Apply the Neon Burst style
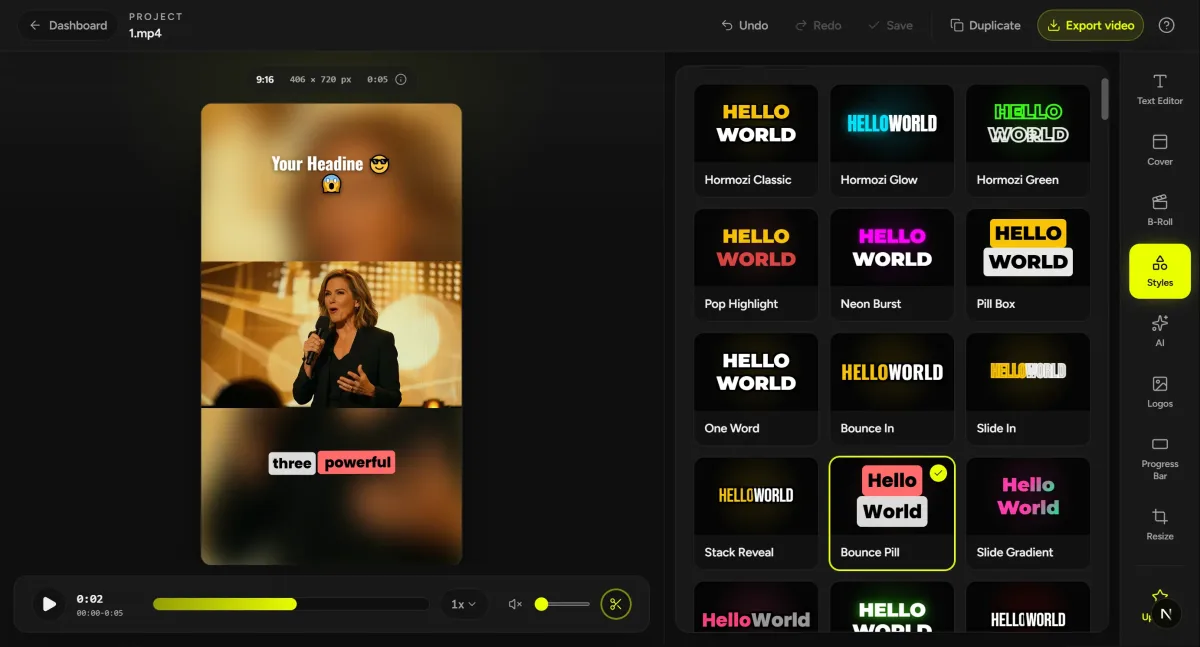 coord(892,264)
